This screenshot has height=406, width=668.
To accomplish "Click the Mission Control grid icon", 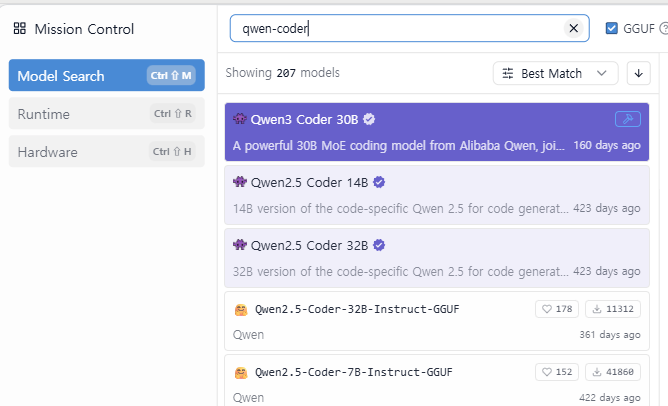I will pyautogui.click(x=20, y=29).
